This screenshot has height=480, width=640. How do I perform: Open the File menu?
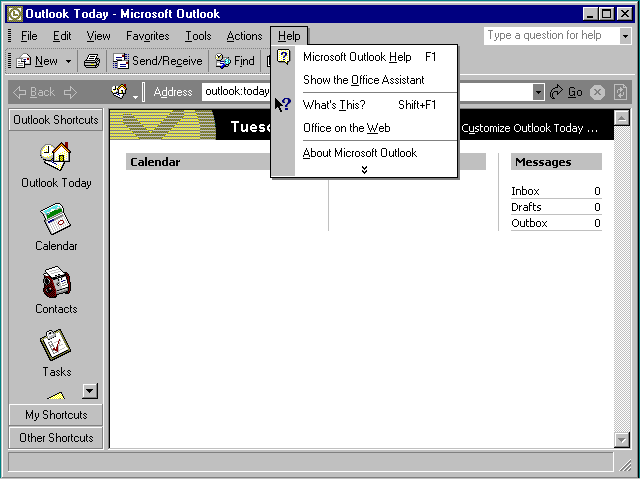[29, 36]
